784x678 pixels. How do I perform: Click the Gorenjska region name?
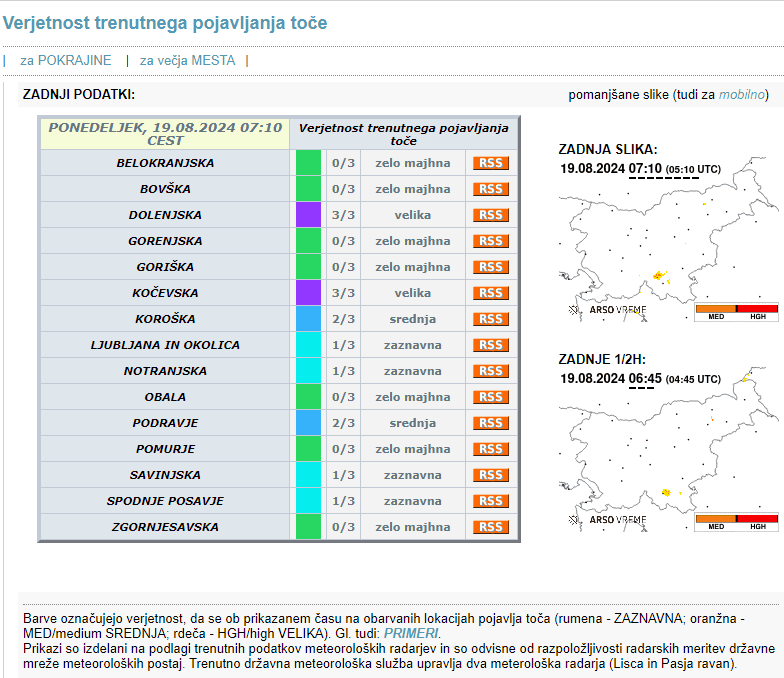(165, 241)
